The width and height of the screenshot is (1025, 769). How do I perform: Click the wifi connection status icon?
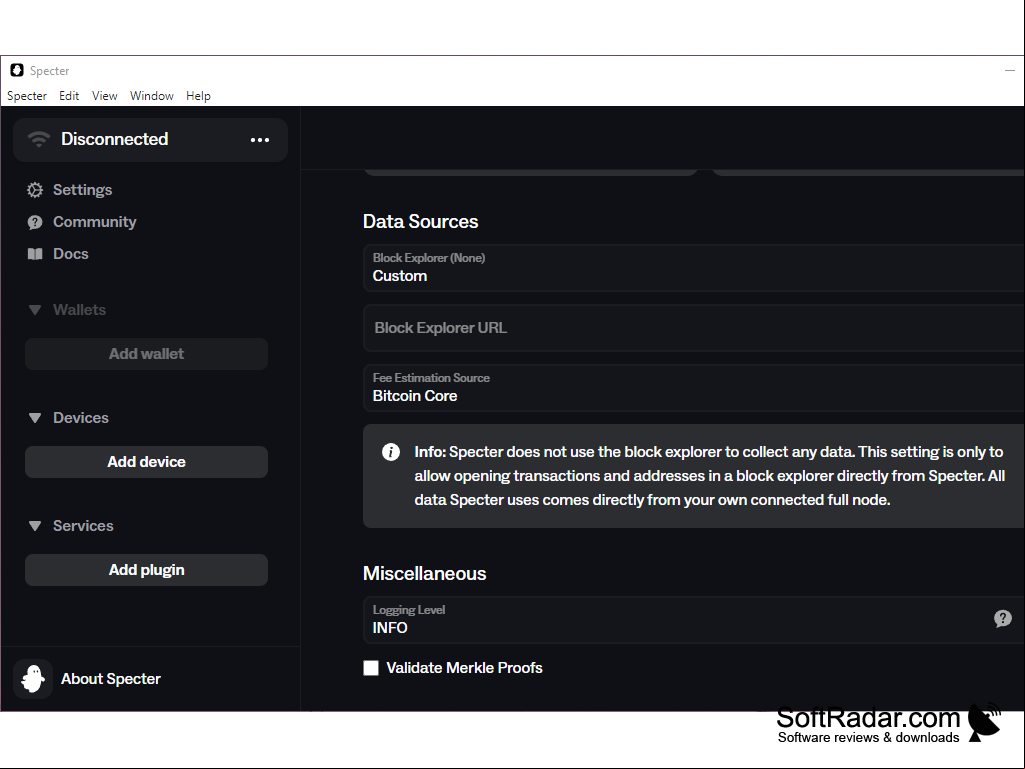click(39, 139)
